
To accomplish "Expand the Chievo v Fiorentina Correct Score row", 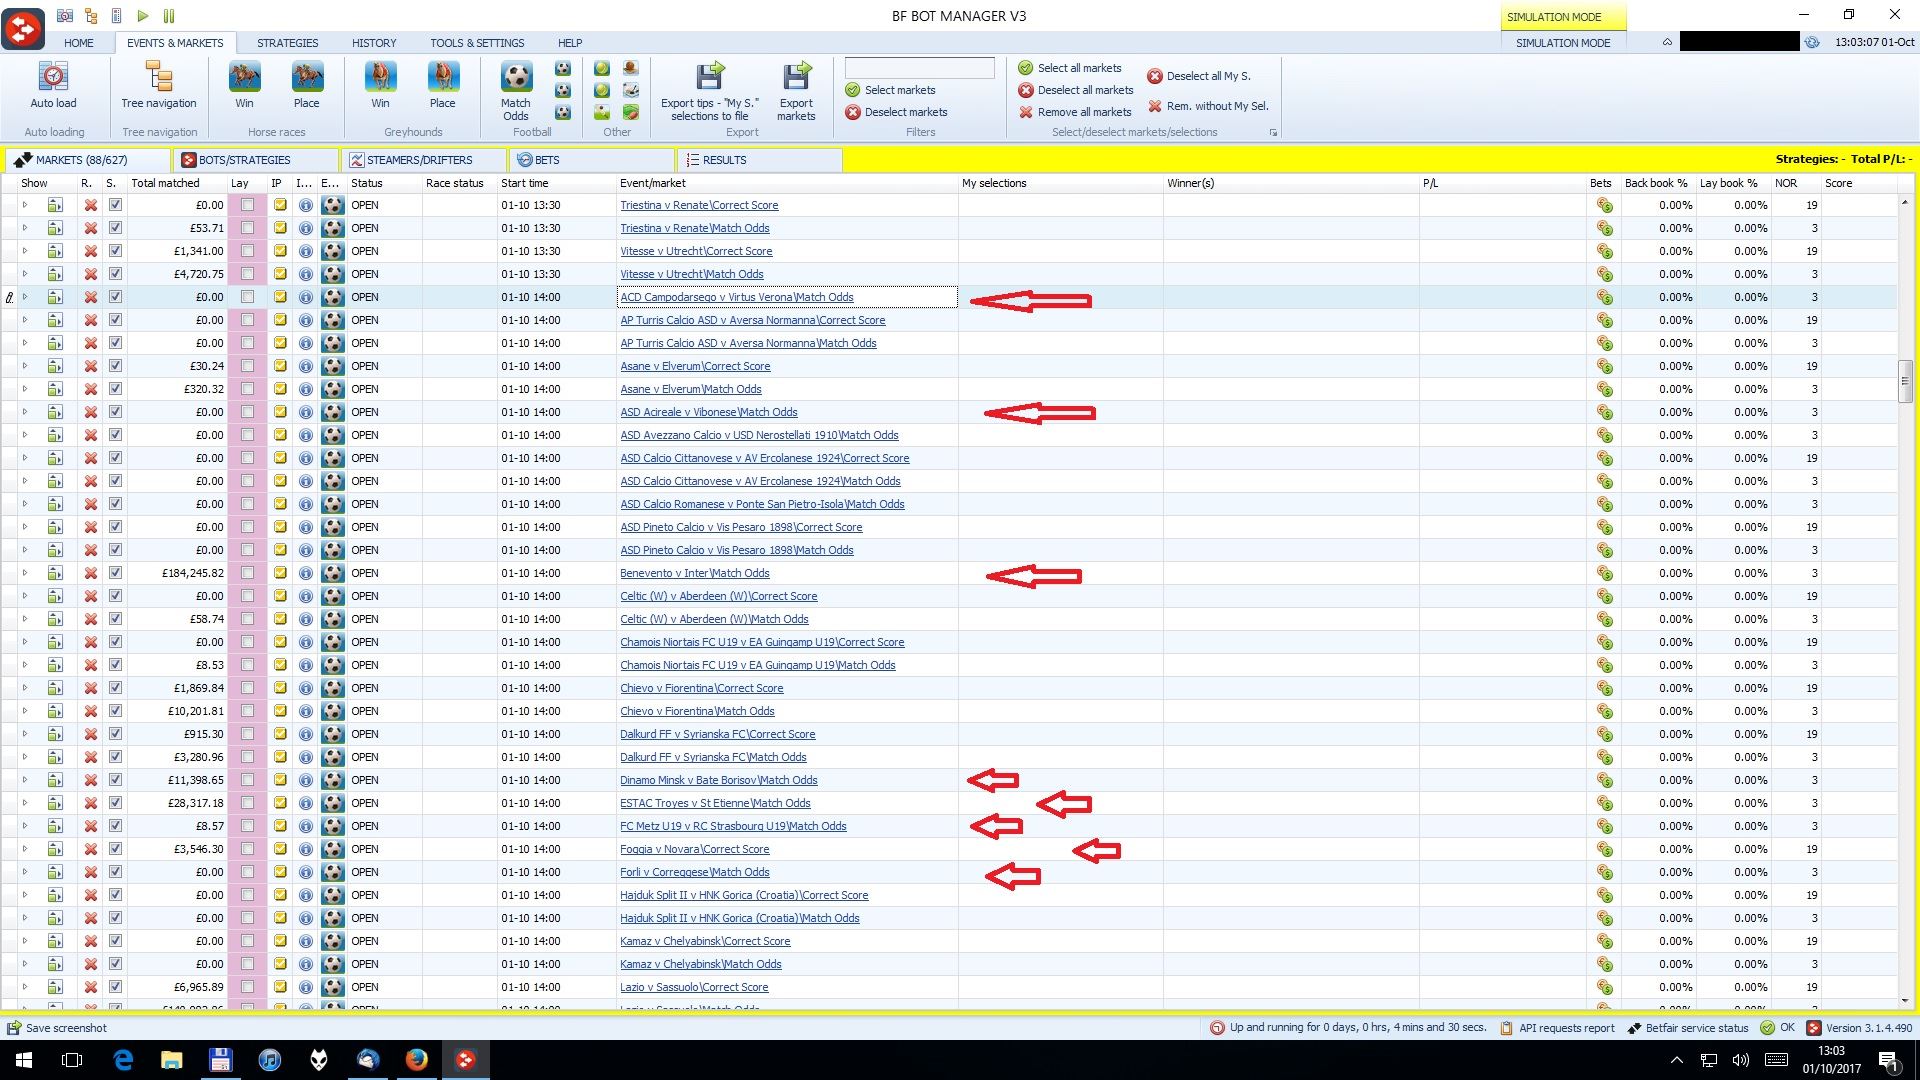I will (x=25, y=688).
